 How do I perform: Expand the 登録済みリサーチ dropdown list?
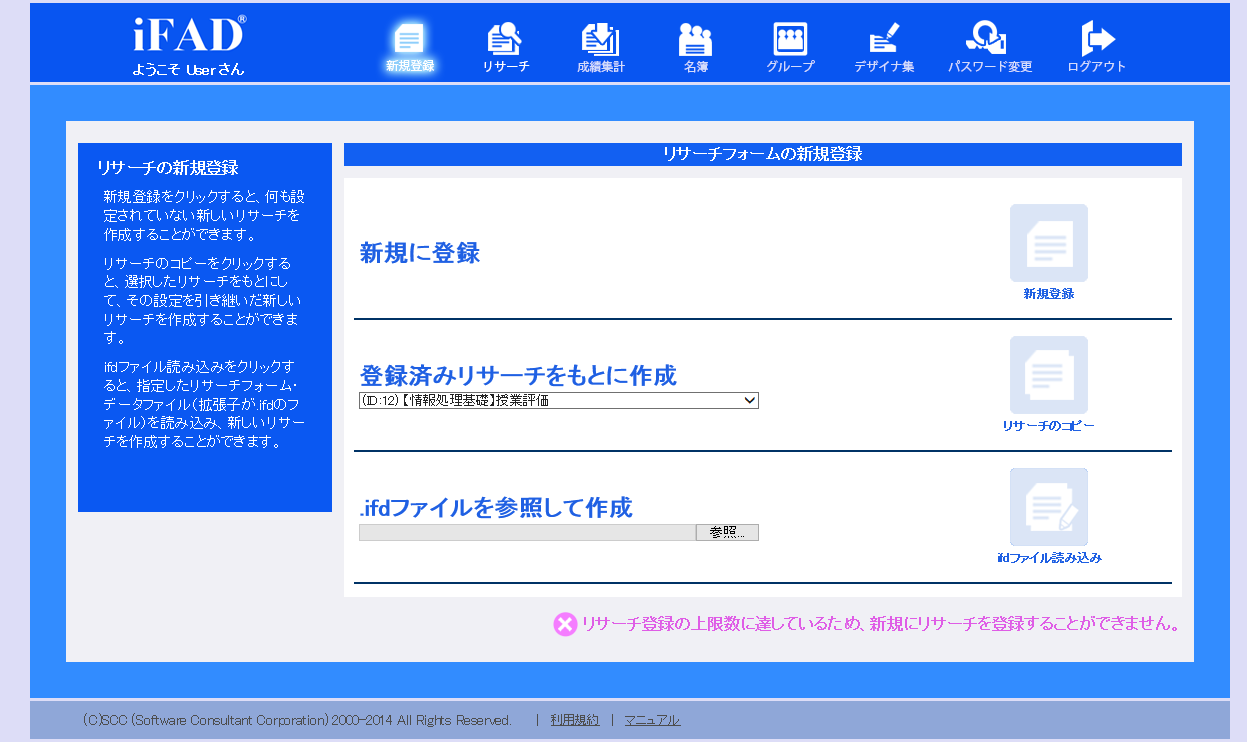[x=559, y=401]
